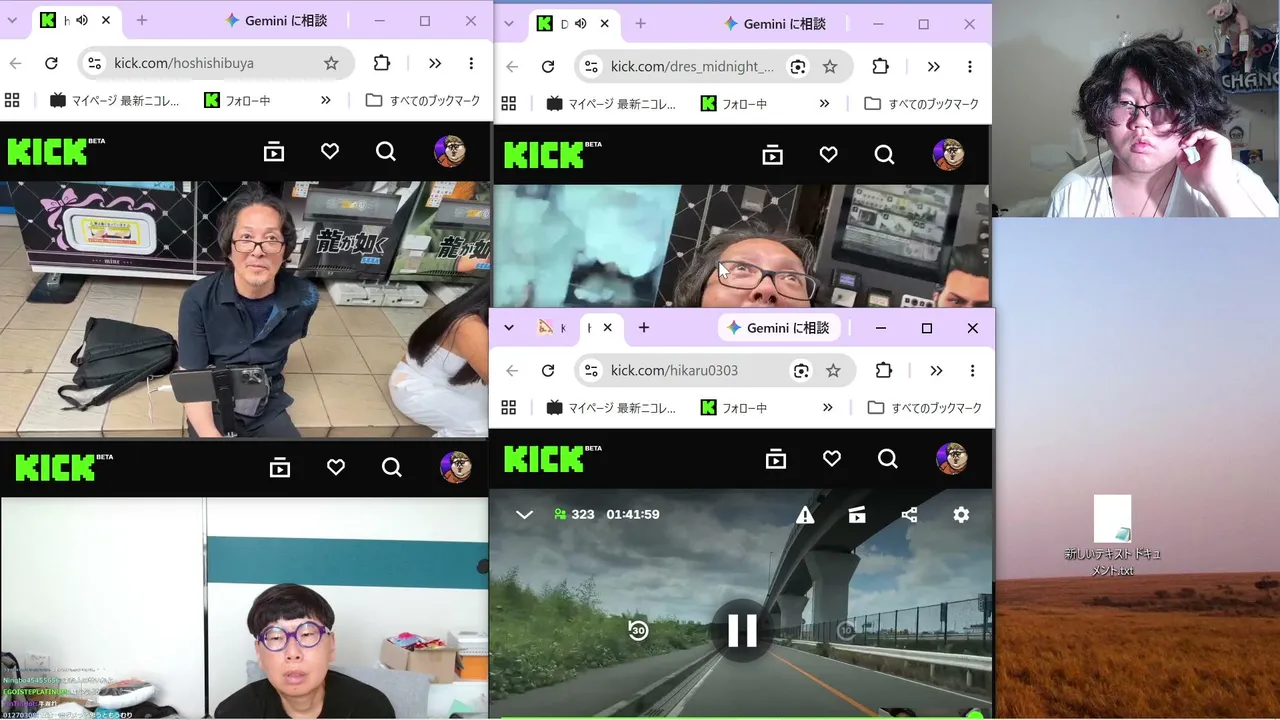Show hidden bookmarks chevron in hoshishibuya window
Screen dimensions: 1280x720
326,100
